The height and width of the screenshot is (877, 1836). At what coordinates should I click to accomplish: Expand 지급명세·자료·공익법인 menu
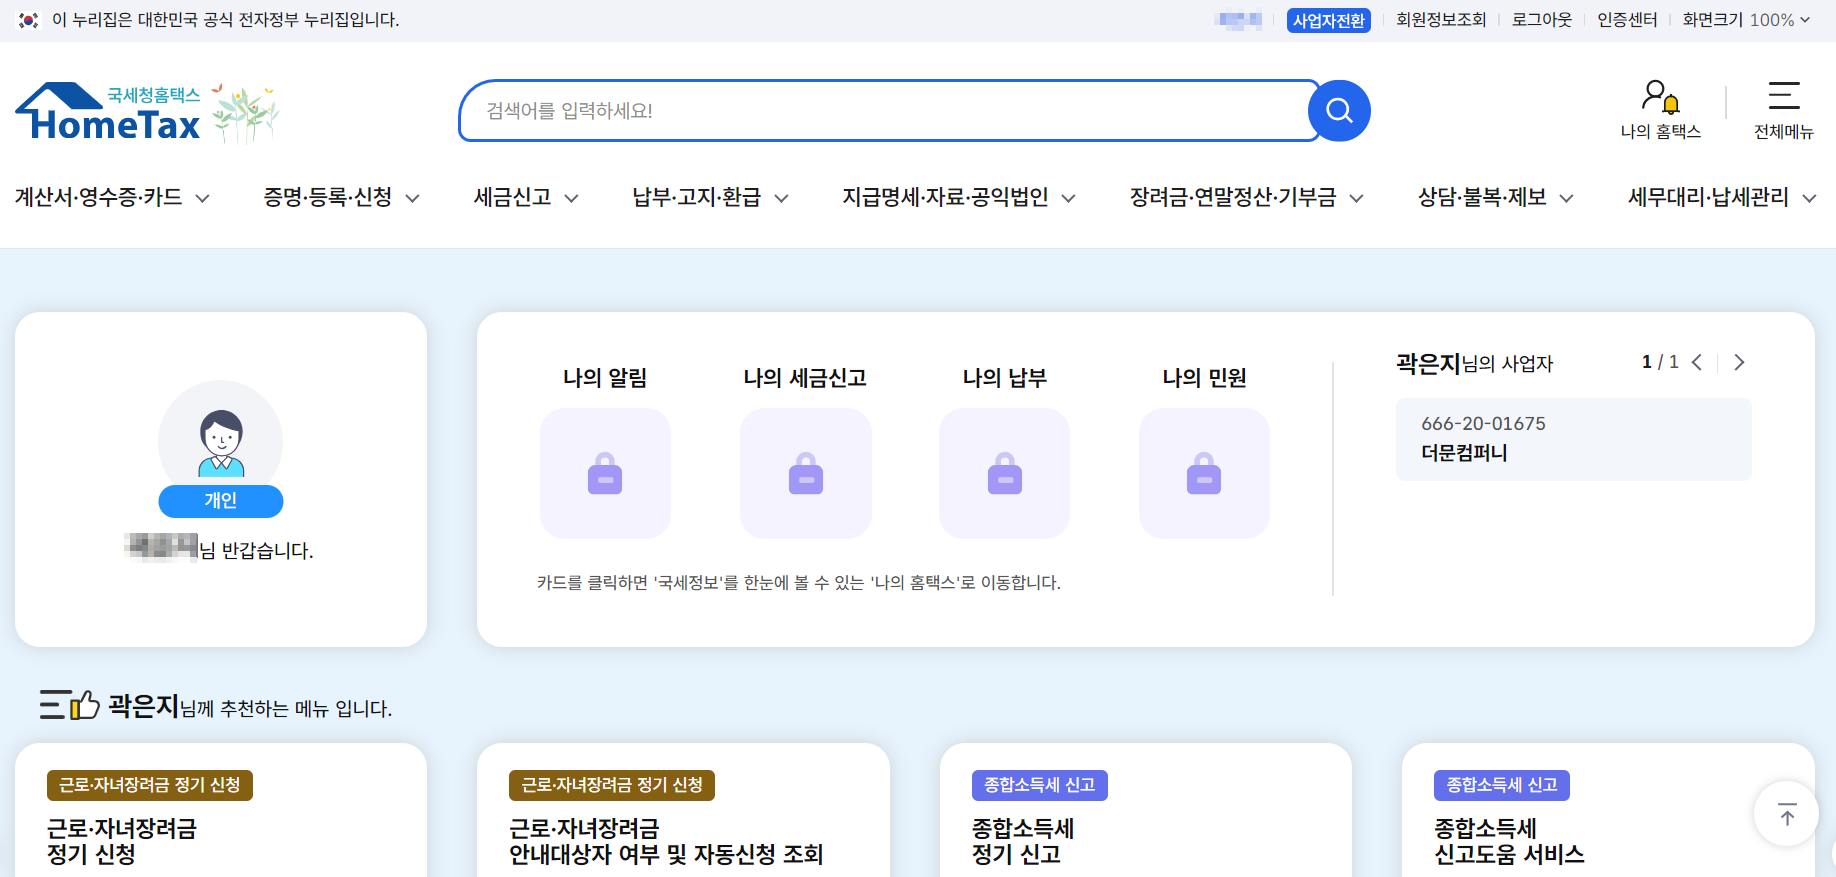click(x=959, y=198)
